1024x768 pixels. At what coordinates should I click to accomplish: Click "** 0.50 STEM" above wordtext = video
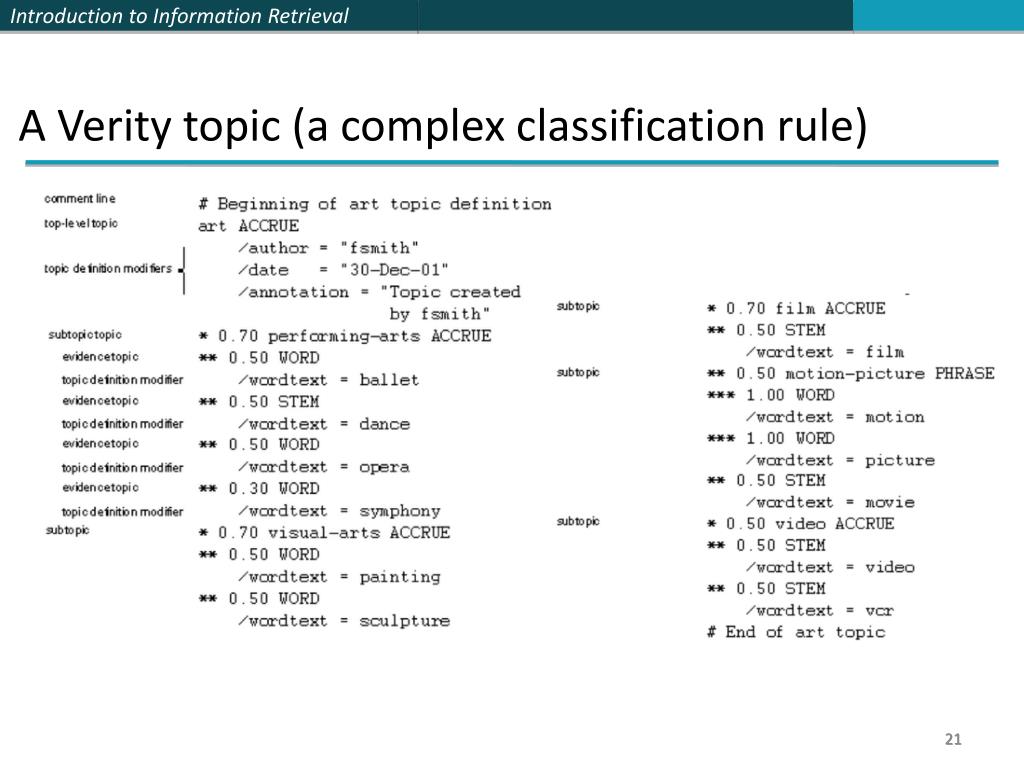767,545
